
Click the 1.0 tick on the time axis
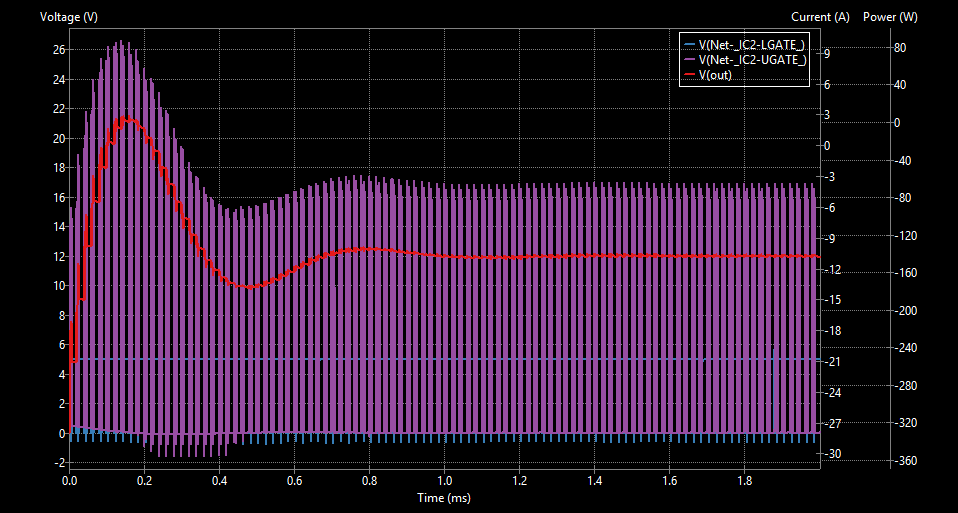click(x=444, y=481)
